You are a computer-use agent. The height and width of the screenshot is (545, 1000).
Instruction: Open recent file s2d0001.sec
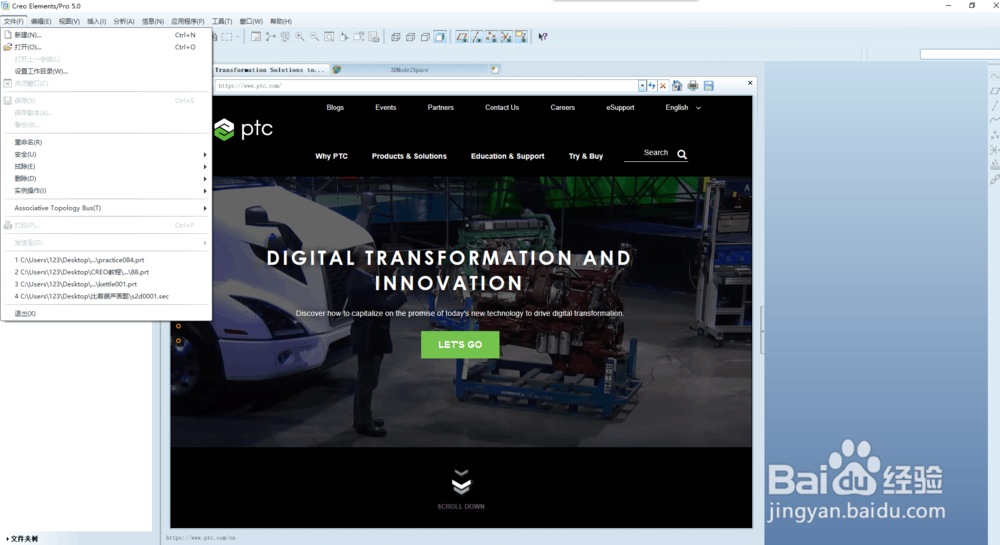click(106, 296)
